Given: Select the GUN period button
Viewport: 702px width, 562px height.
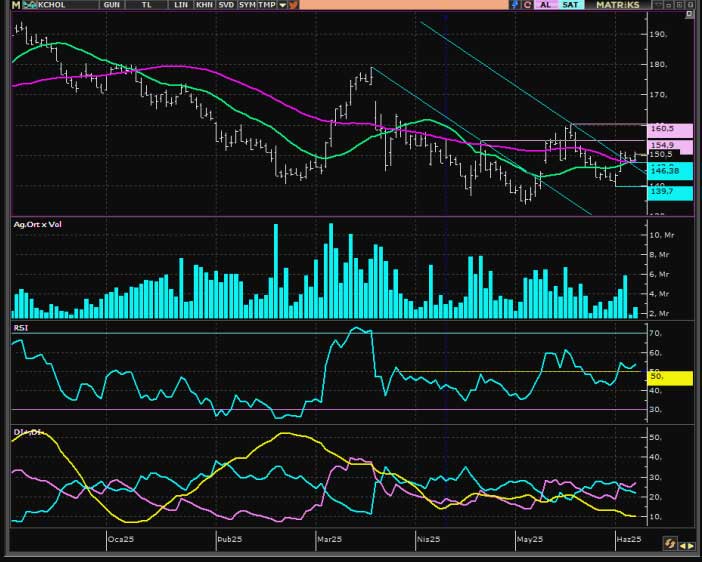Looking at the screenshot, I should click(112, 5).
